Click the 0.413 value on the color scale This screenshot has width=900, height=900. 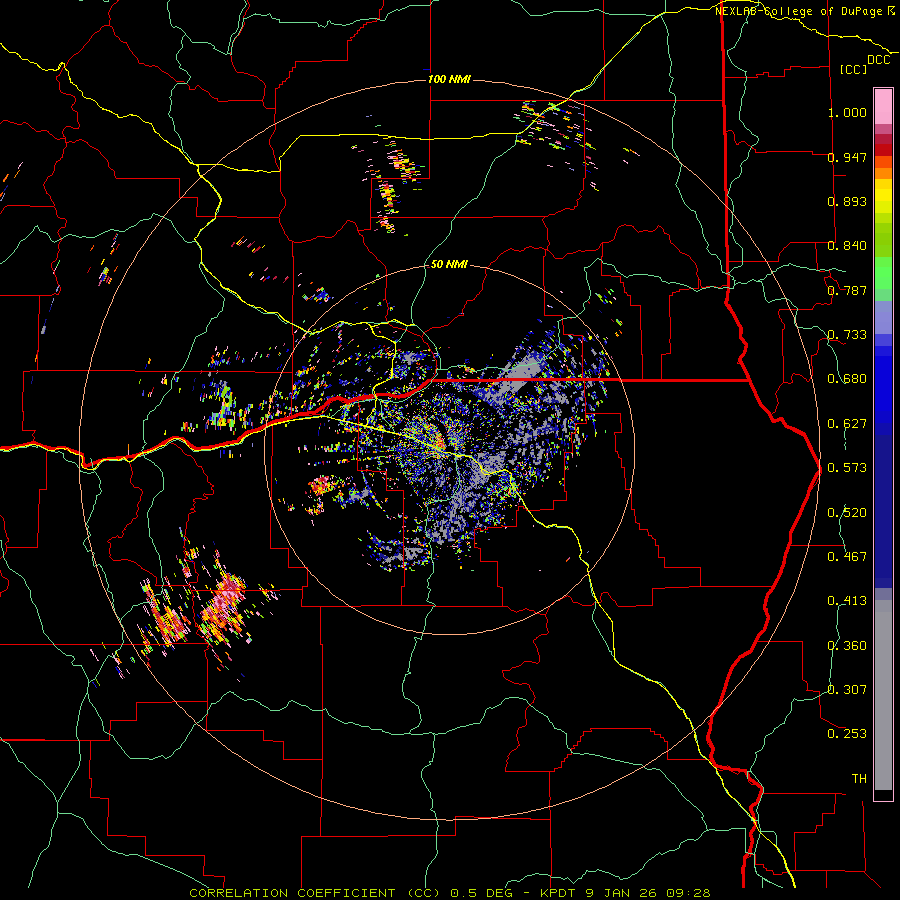click(x=847, y=601)
